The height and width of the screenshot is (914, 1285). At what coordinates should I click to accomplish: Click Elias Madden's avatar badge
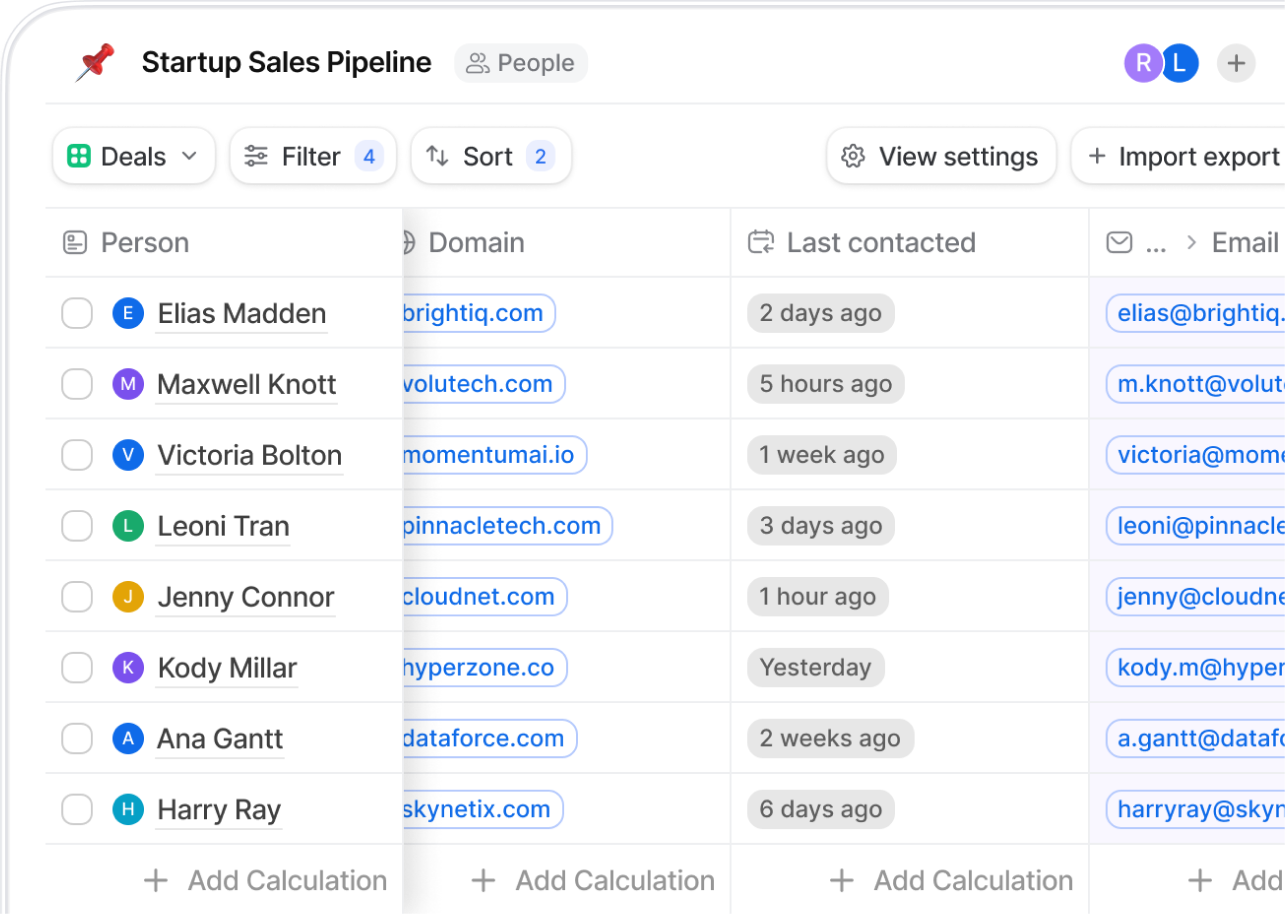(128, 314)
